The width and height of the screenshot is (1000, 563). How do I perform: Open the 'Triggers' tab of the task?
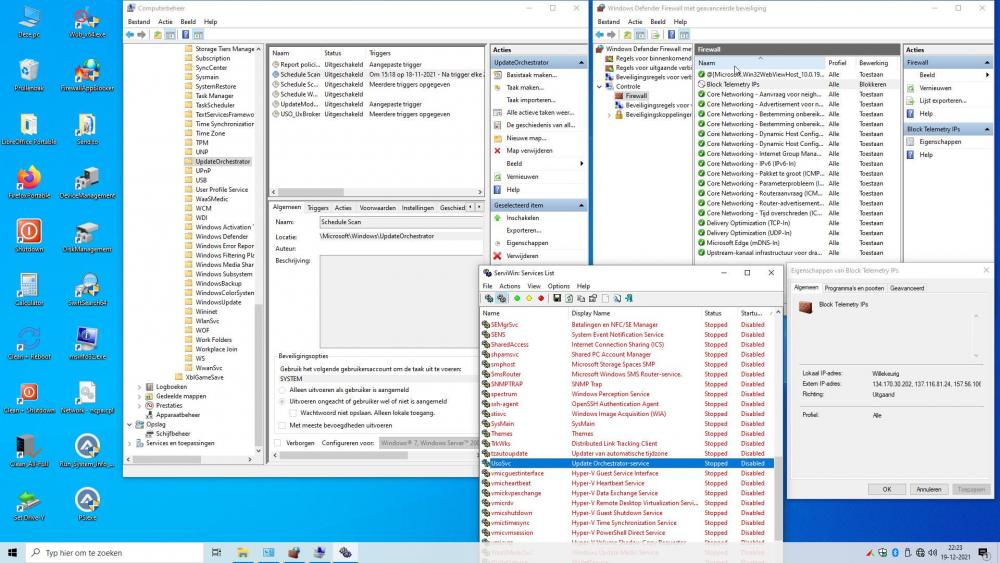317,208
